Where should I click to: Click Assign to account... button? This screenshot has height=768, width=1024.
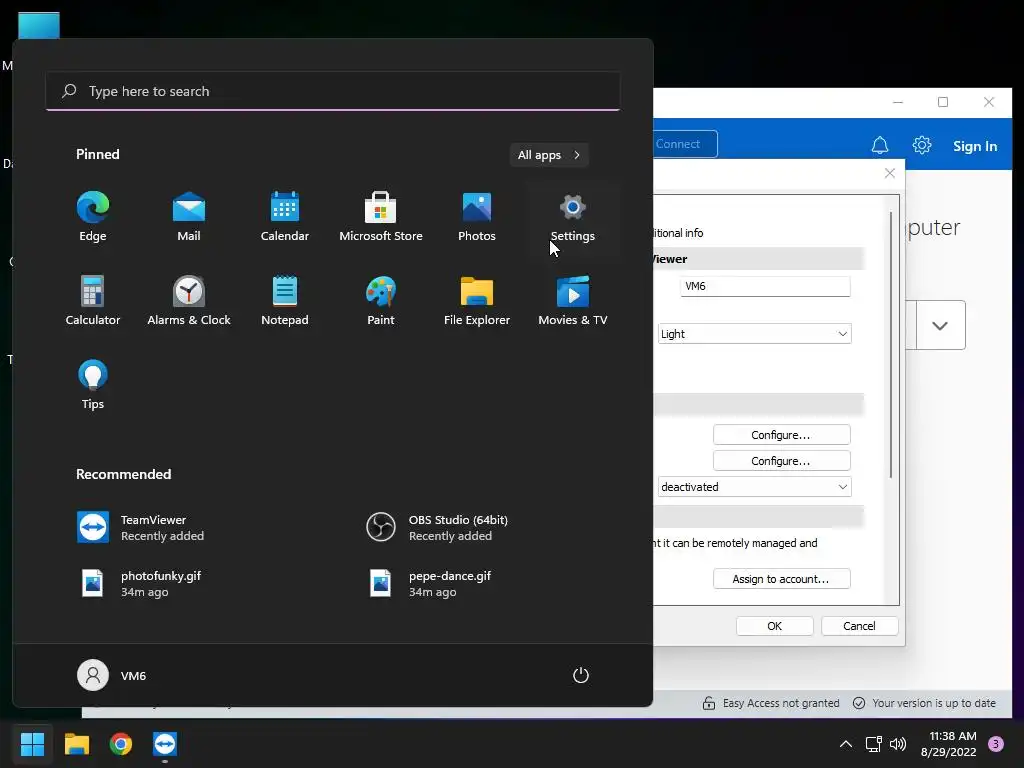point(781,579)
